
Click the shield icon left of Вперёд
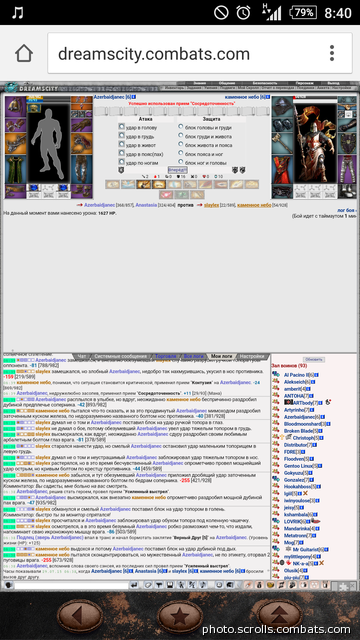[121, 170]
